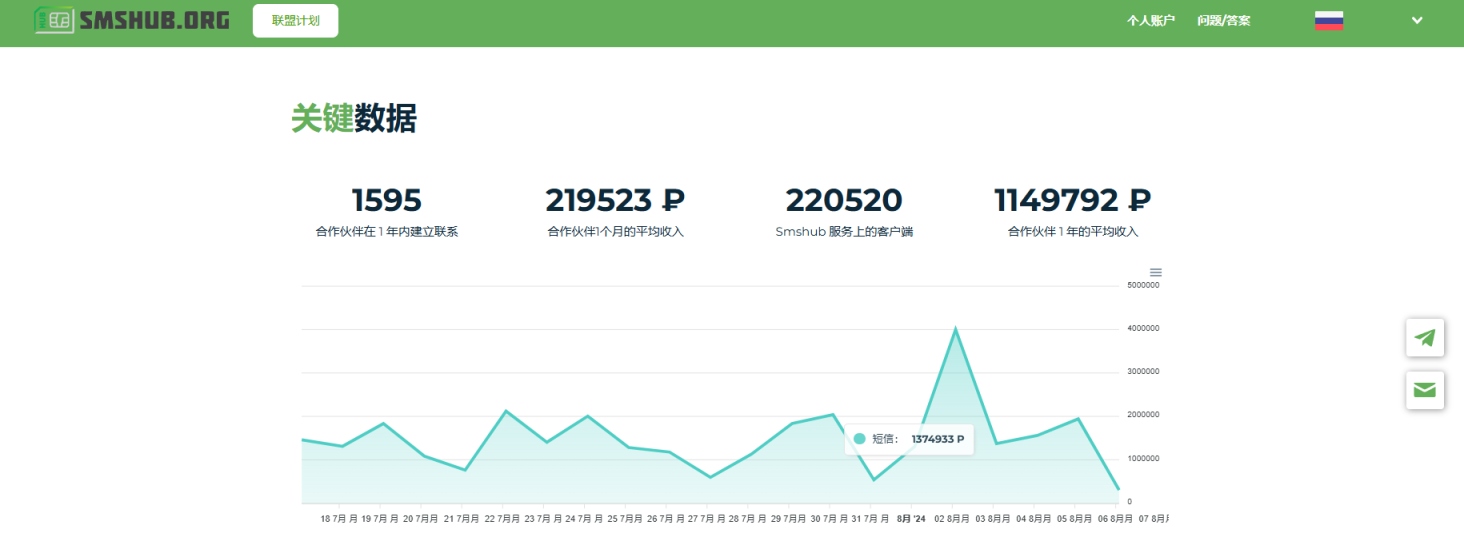Click the 5000000 y-axis label
The height and width of the screenshot is (533, 1464).
pyautogui.click(x=1142, y=286)
